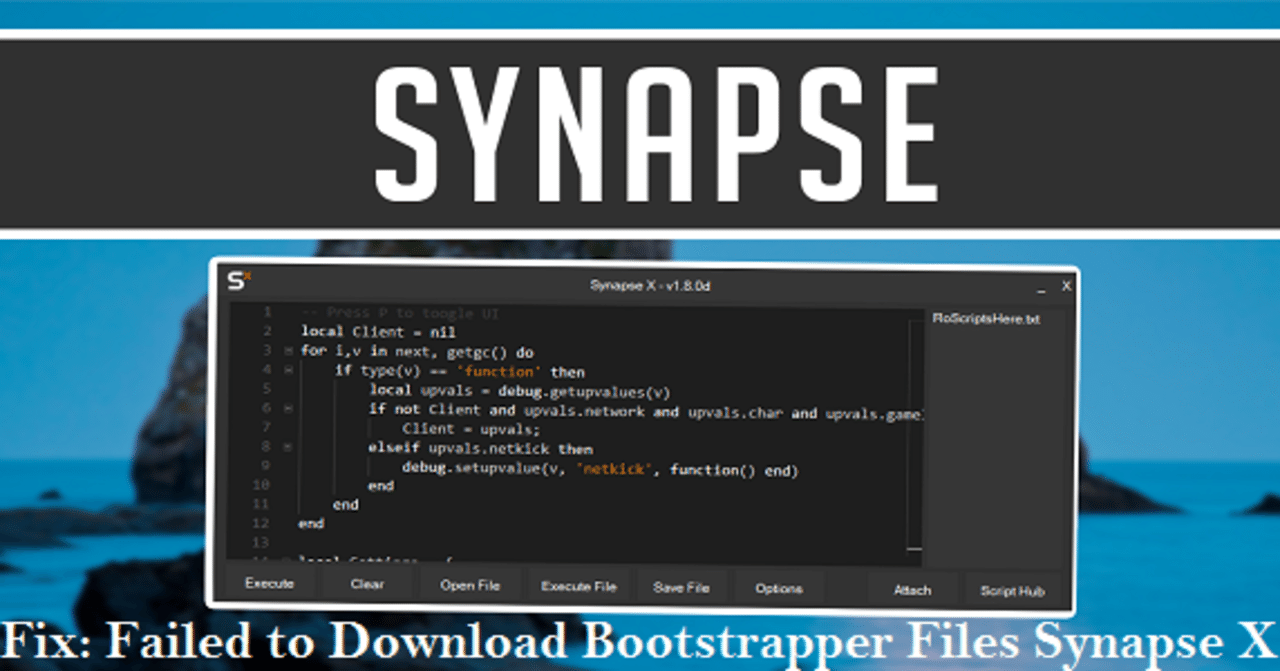1280x671 pixels.
Task: Run script with Execute File button
Action: pos(579,586)
